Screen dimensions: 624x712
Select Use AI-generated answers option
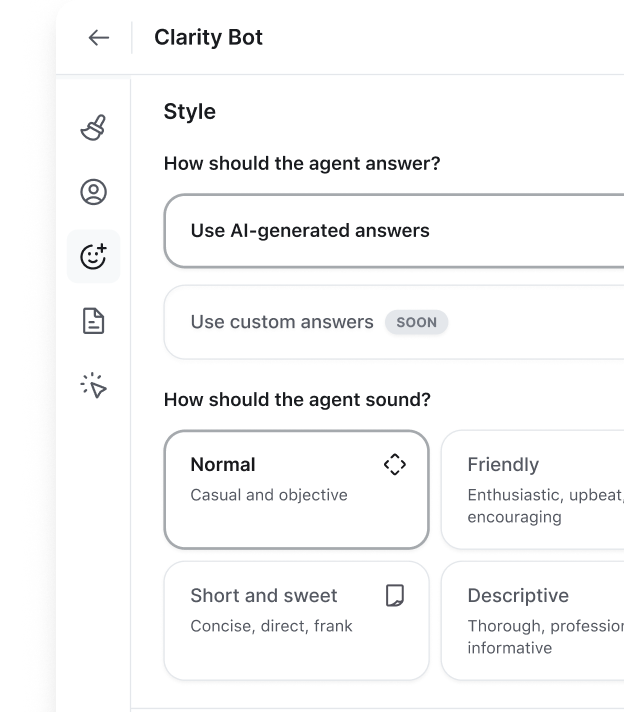[310, 231]
